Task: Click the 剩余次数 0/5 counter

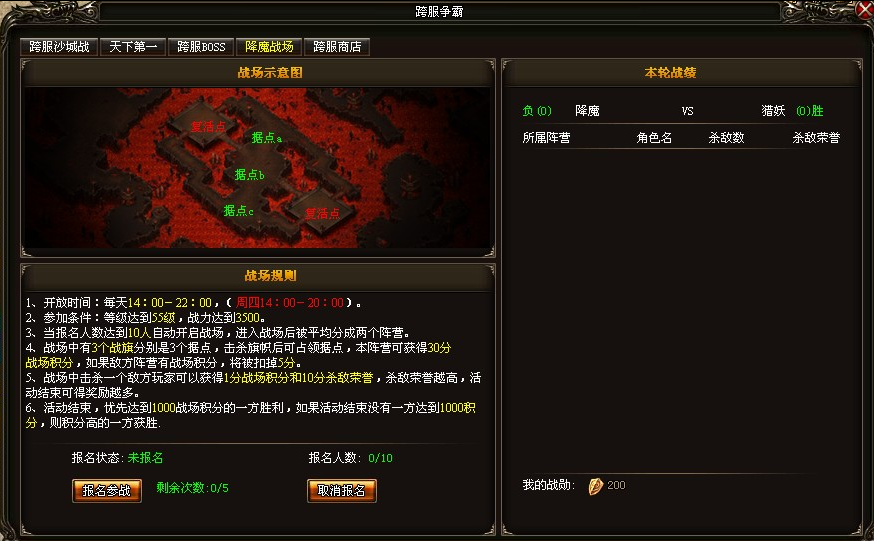Action: pos(192,488)
